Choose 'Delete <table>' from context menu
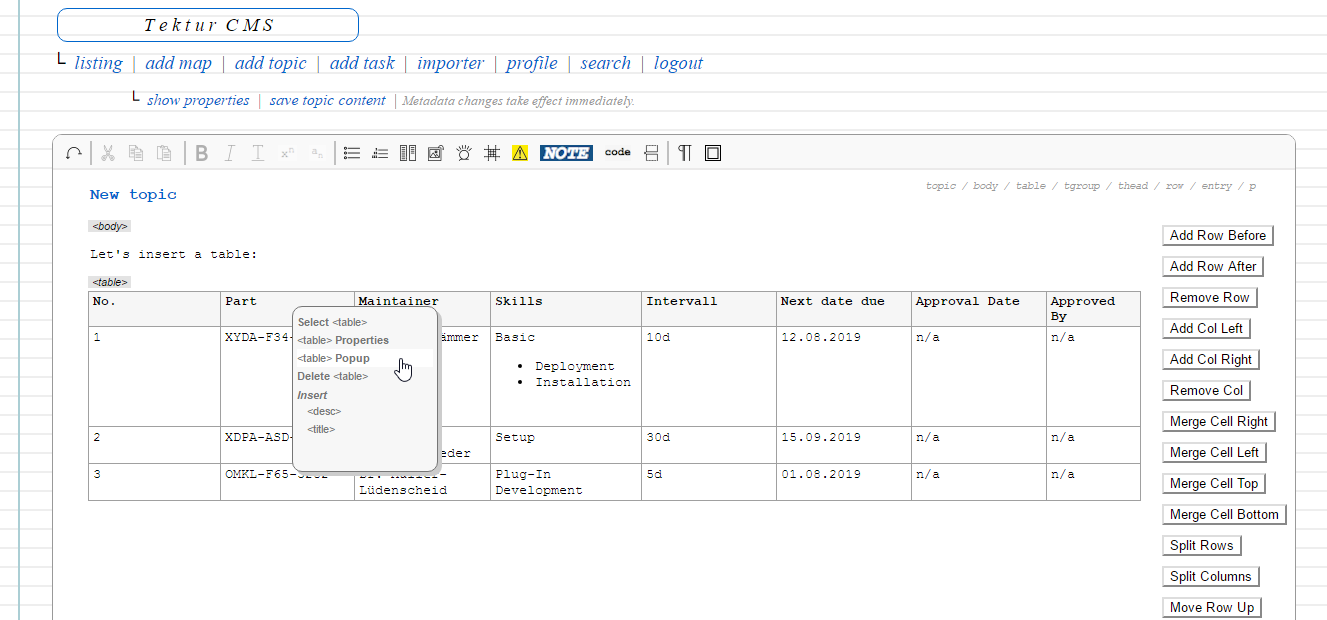The width and height of the screenshot is (1327, 620). 332,376
